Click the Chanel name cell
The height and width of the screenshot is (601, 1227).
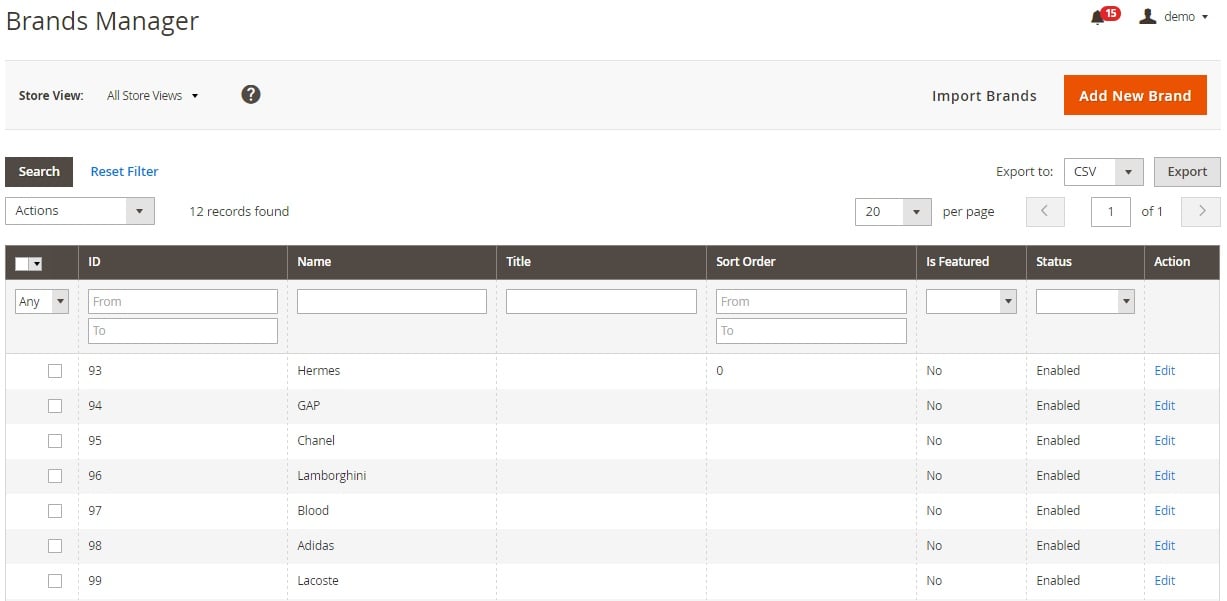[x=392, y=441]
